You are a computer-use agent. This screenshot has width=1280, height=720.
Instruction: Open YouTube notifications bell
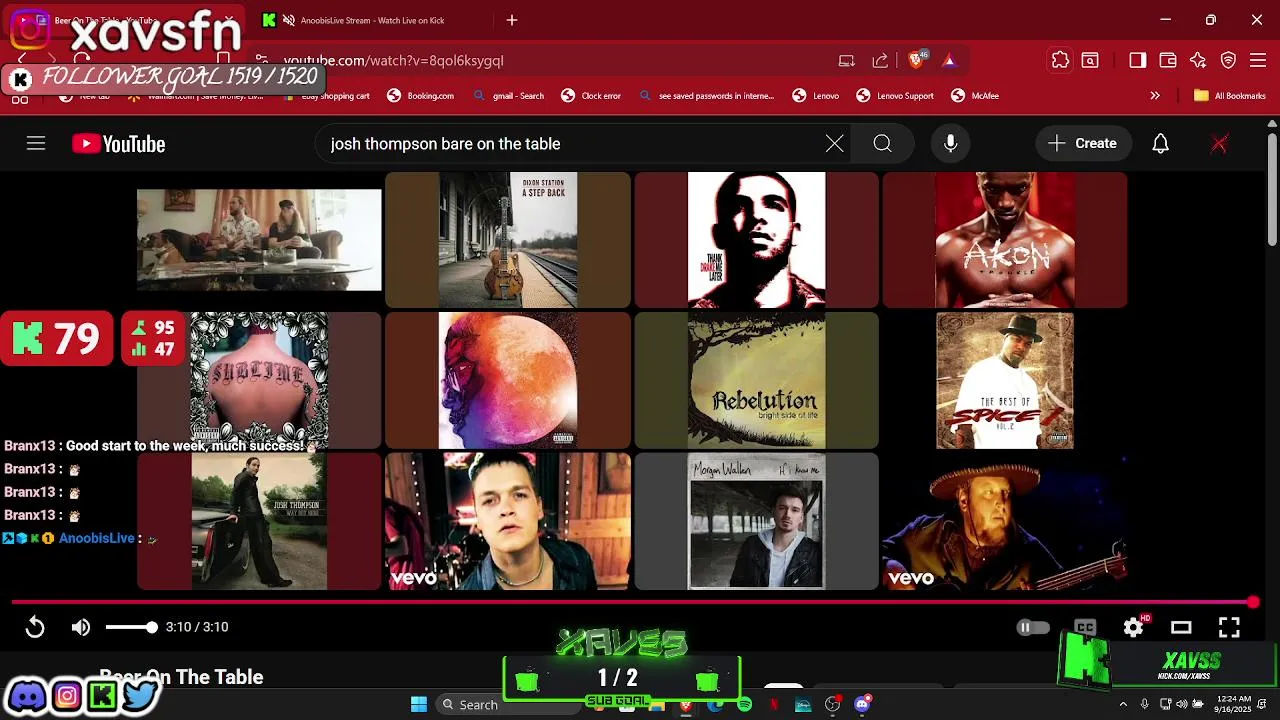tap(1160, 144)
